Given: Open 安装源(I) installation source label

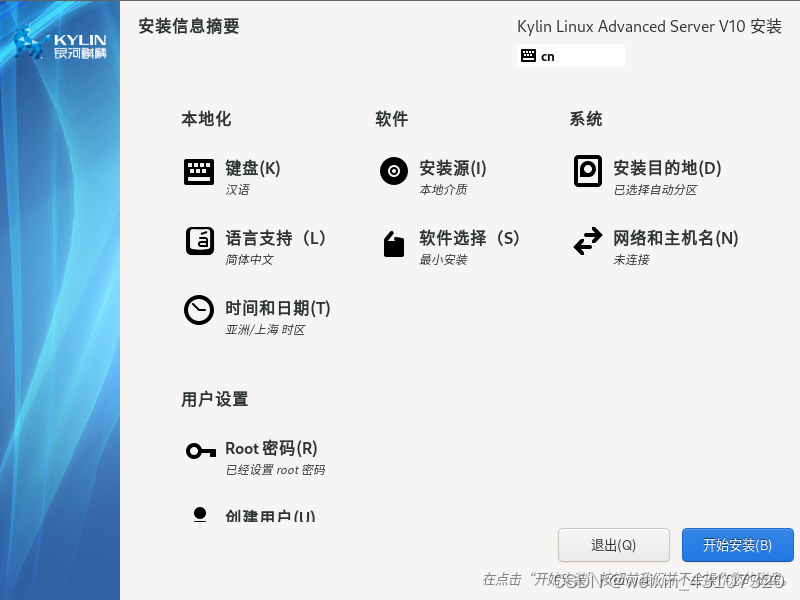Looking at the screenshot, I should (x=453, y=168).
